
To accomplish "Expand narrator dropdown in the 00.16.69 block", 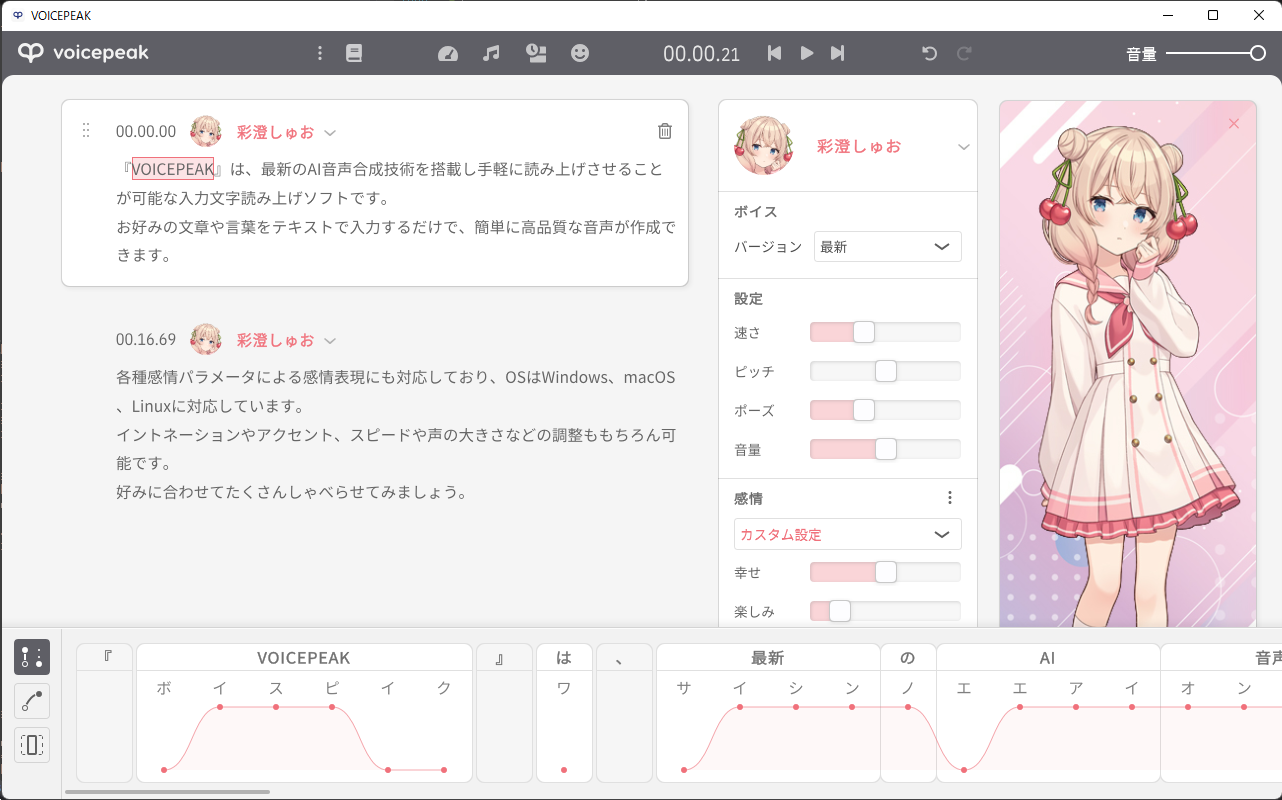I will pyautogui.click(x=330, y=340).
